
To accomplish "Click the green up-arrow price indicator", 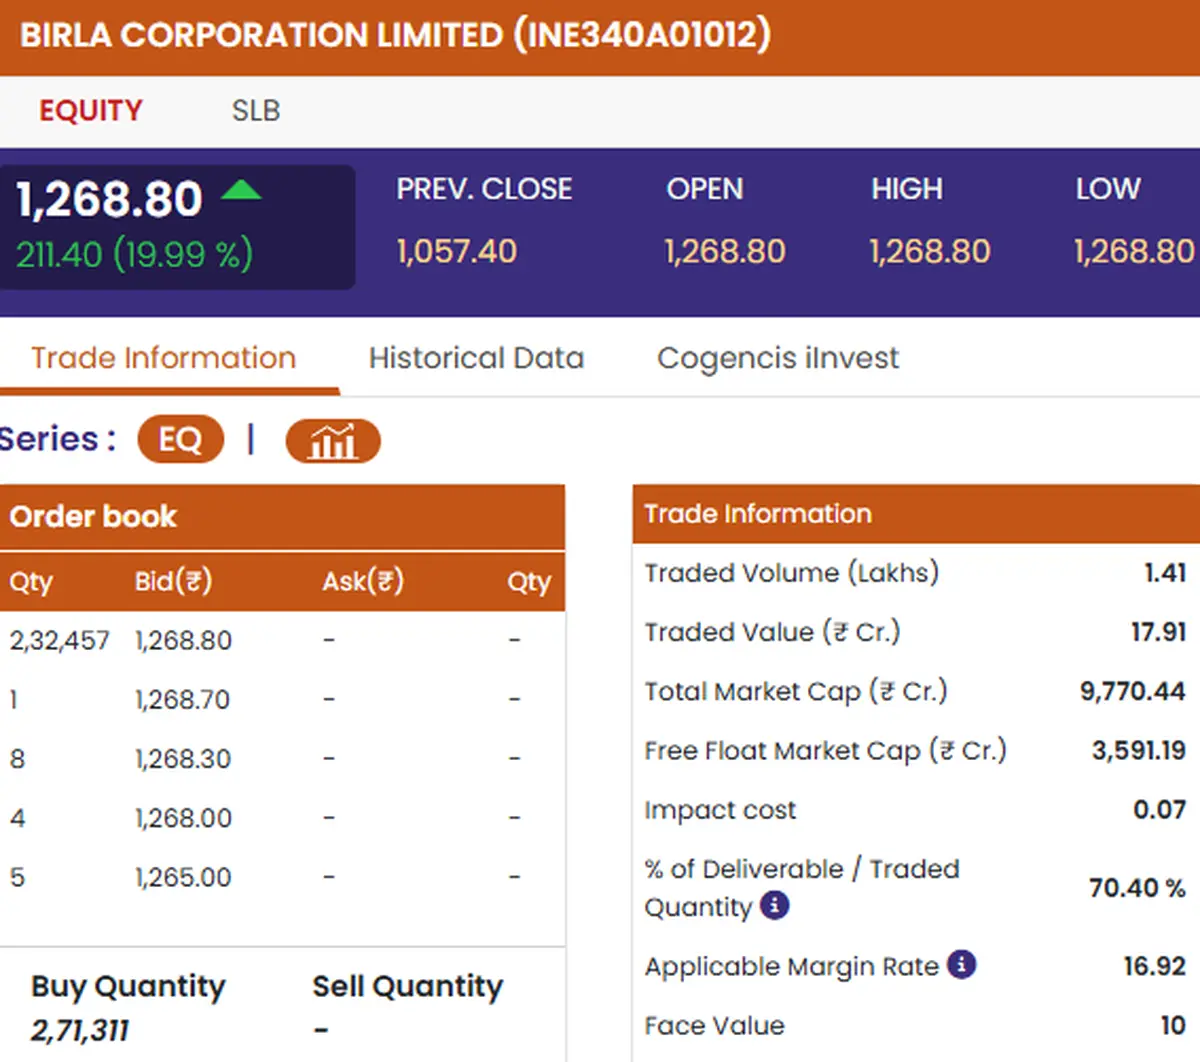I will click(x=241, y=189).
